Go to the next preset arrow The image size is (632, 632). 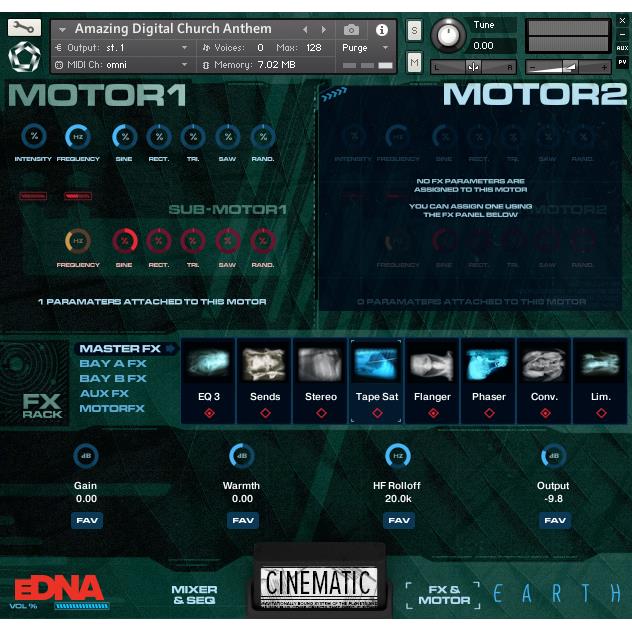pos(323,29)
